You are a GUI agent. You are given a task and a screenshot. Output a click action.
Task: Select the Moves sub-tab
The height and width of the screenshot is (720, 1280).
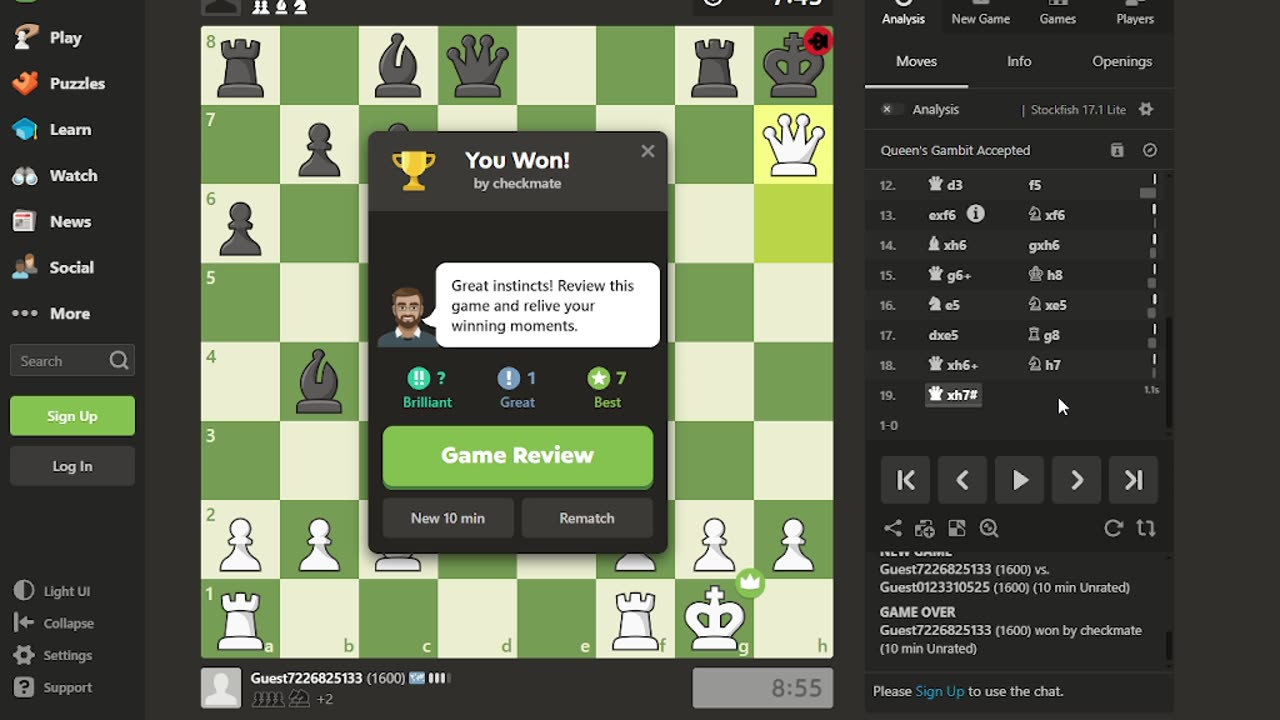(916, 61)
